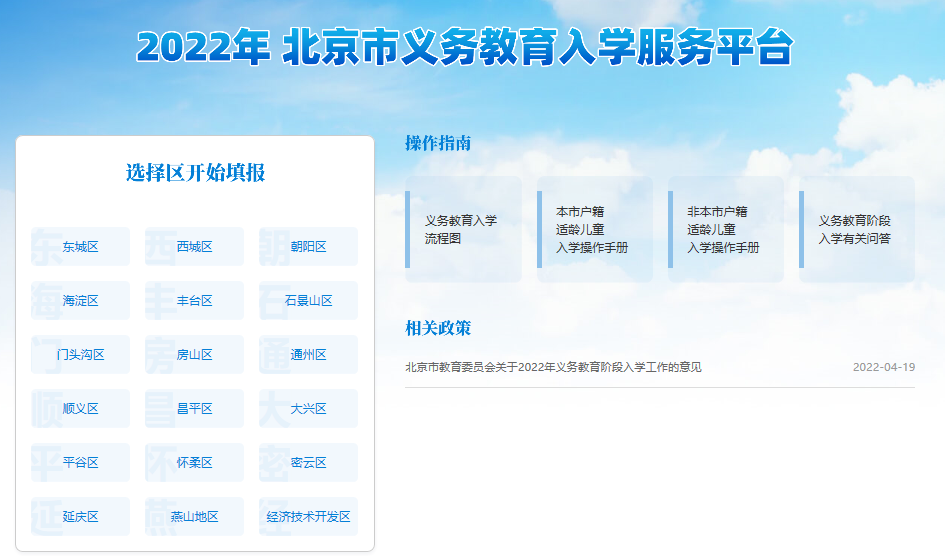This screenshot has height=556, width=945.
Task: Select 西城区 district button
Action: coord(194,246)
